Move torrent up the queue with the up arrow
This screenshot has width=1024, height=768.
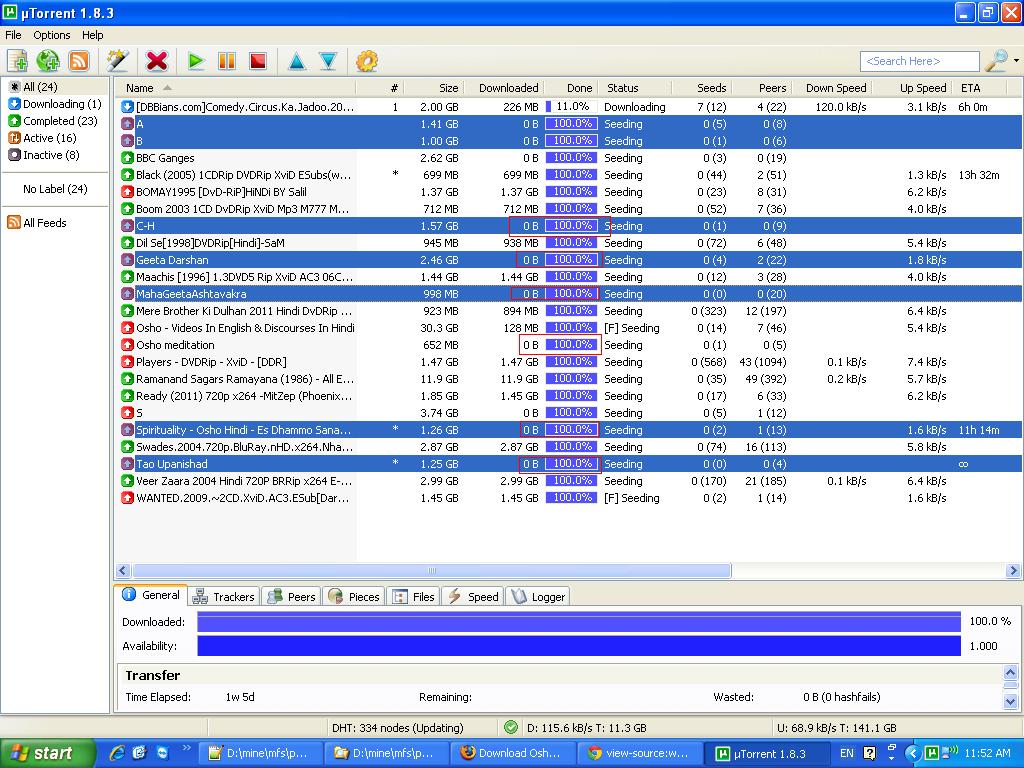click(x=297, y=62)
